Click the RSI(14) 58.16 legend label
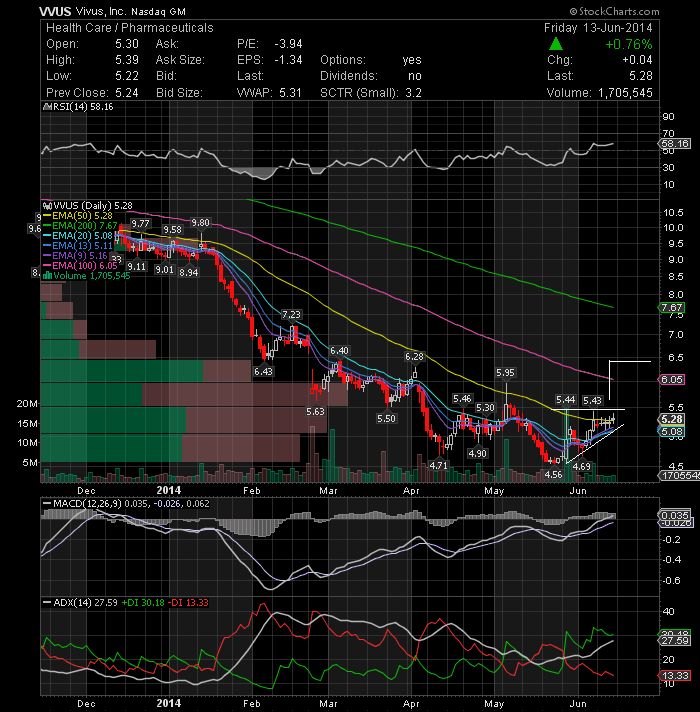 [78, 107]
